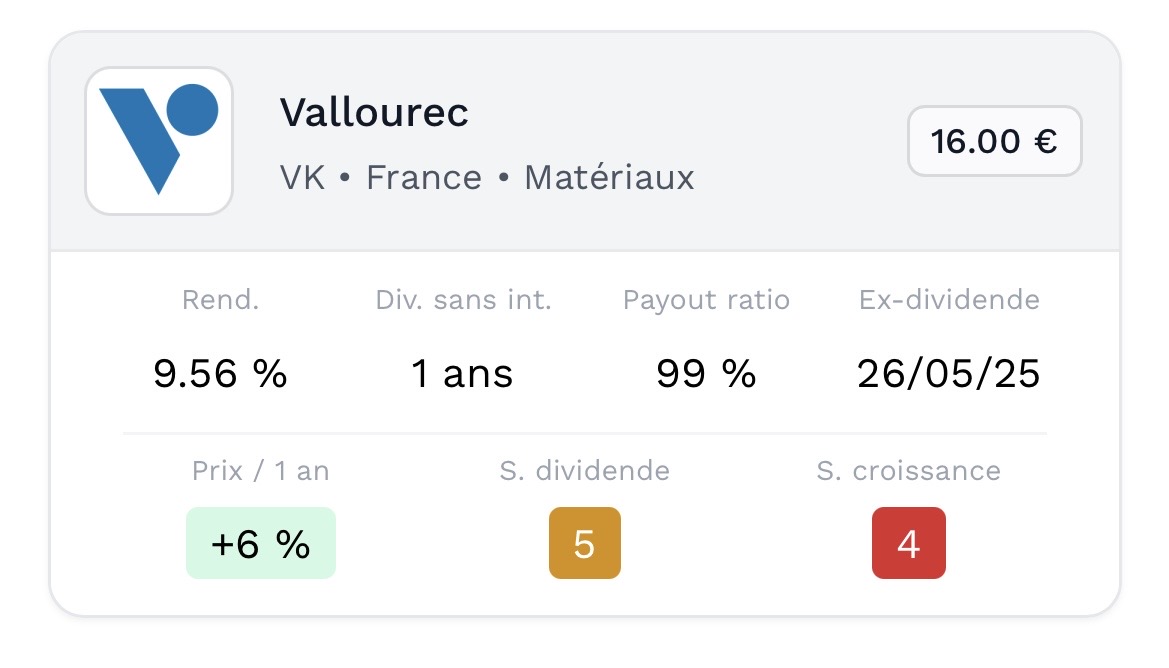Click the Vallourec company logo
The width and height of the screenshot is (1169, 668).
(x=159, y=141)
